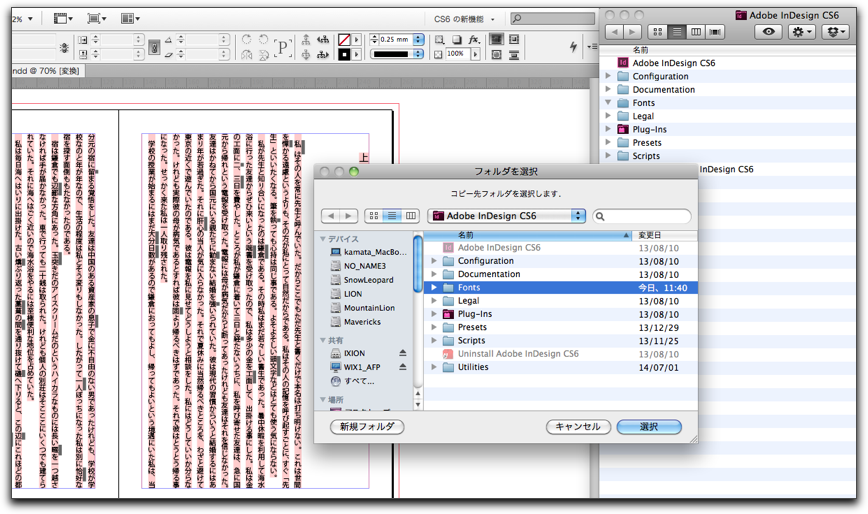Select the no text wrap icon
Screen dimensions: 868x514
click(497, 39)
